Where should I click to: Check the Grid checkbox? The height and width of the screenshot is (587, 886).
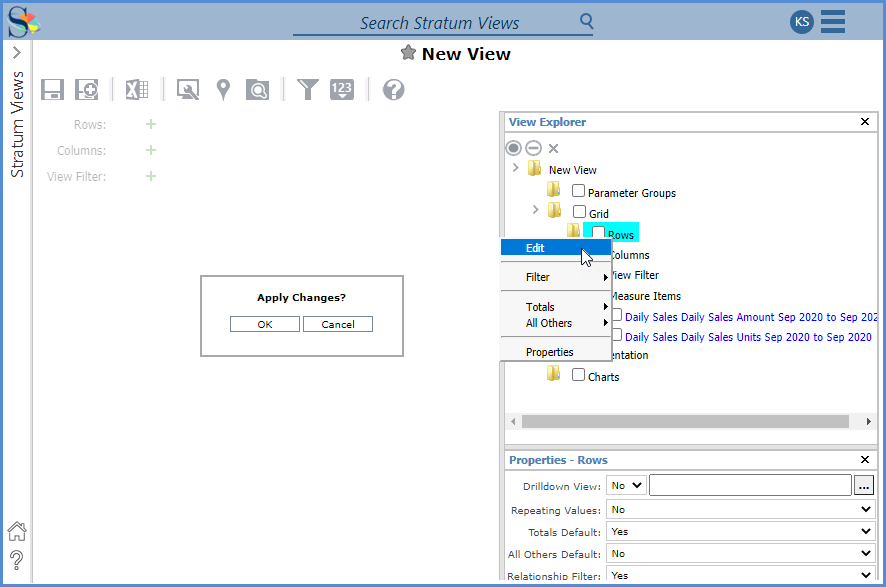[579, 212]
